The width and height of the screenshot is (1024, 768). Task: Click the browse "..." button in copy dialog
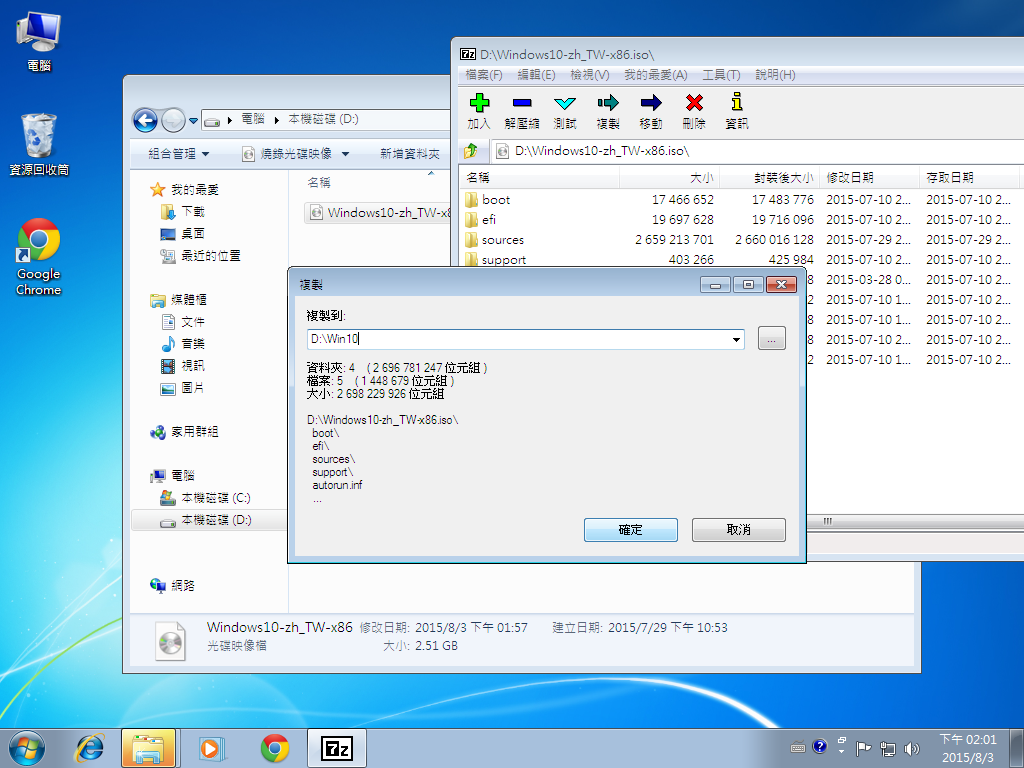(771, 339)
